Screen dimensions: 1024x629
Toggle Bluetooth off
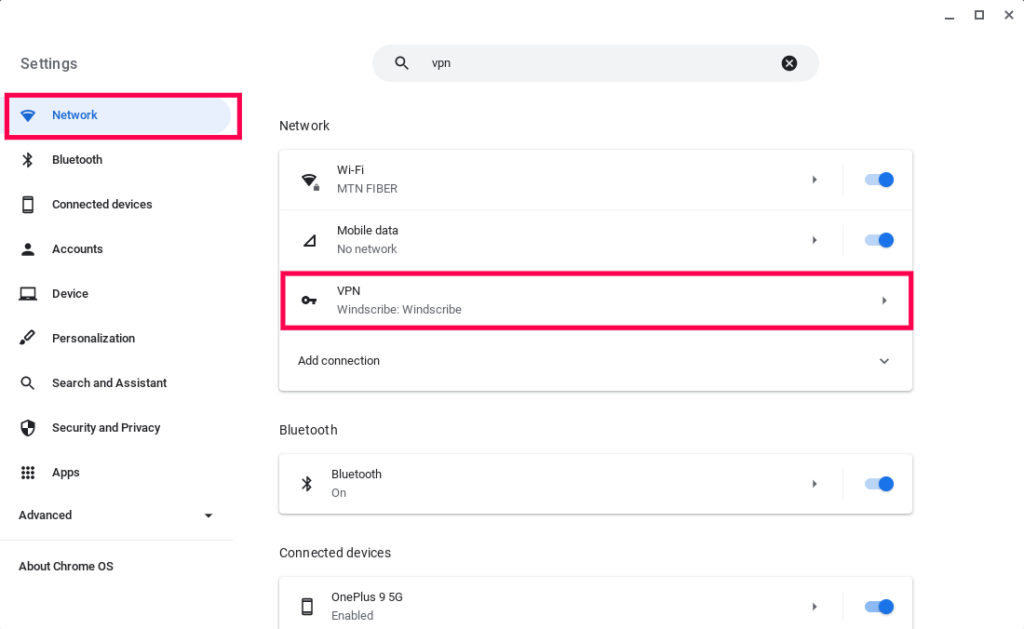click(878, 484)
